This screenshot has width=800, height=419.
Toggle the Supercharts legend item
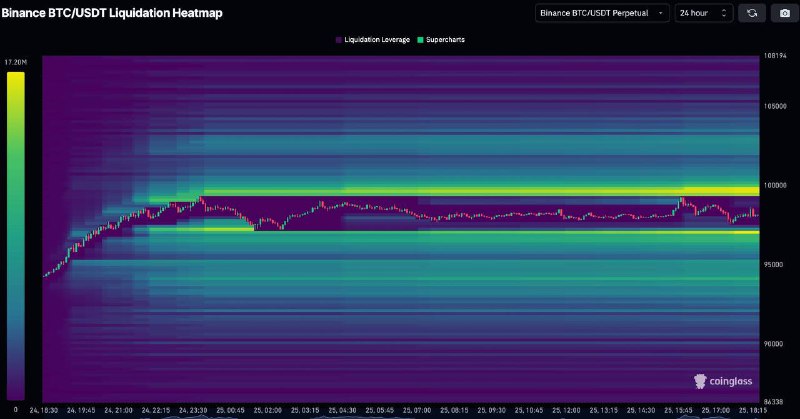[x=441, y=40]
